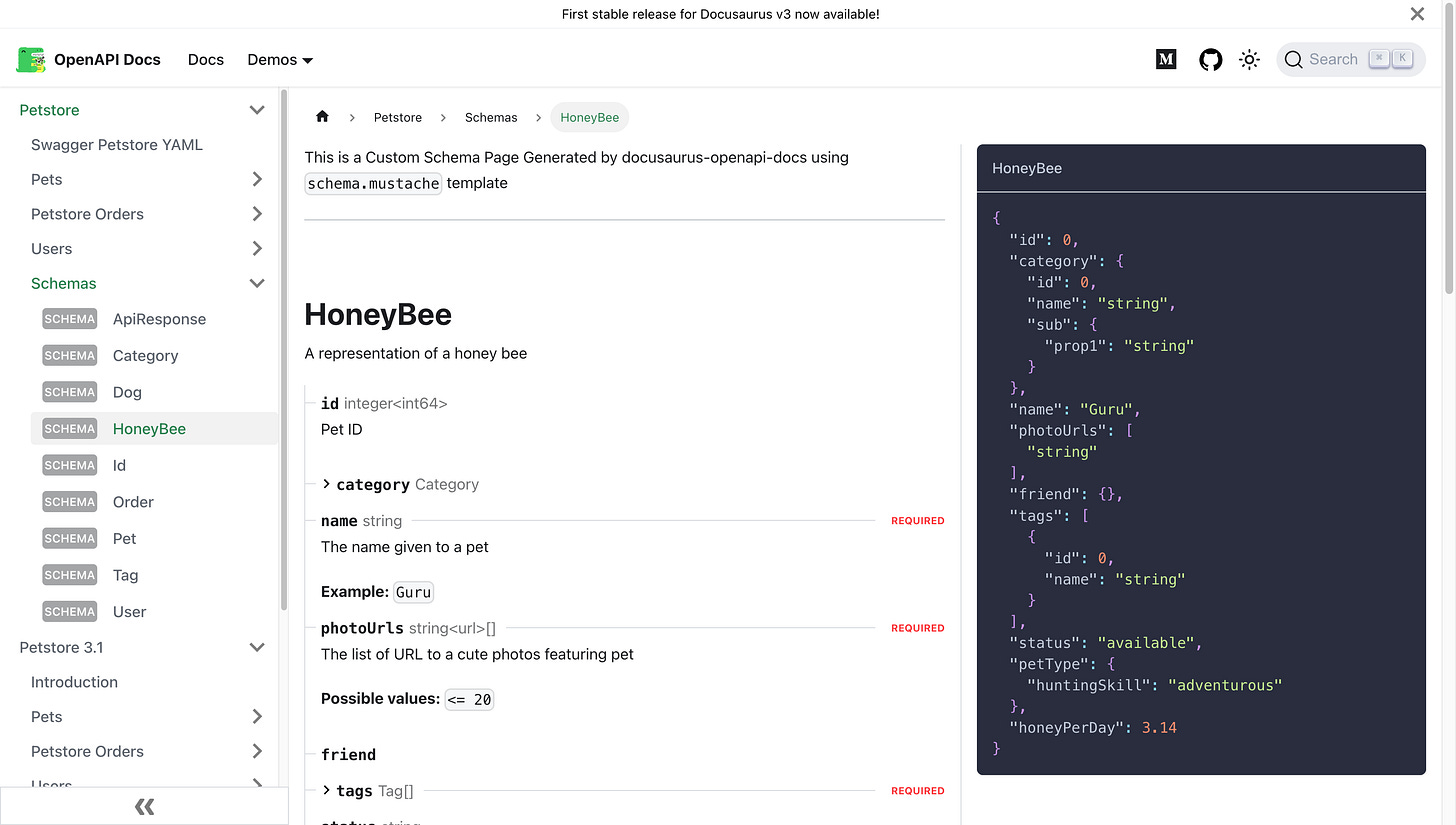1456x825 pixels.
Task: Click the '<= 20' possible values badge
Action: (469, 699)
